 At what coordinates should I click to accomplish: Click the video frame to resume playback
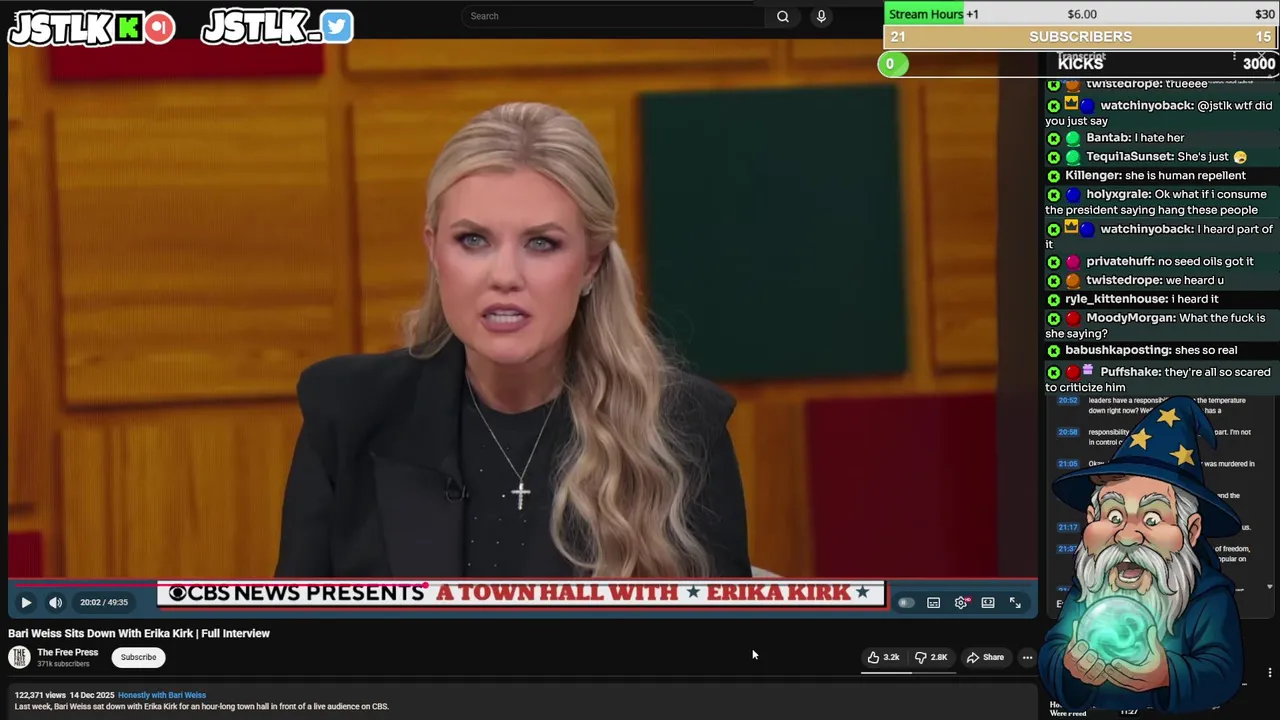pos(523,310)
